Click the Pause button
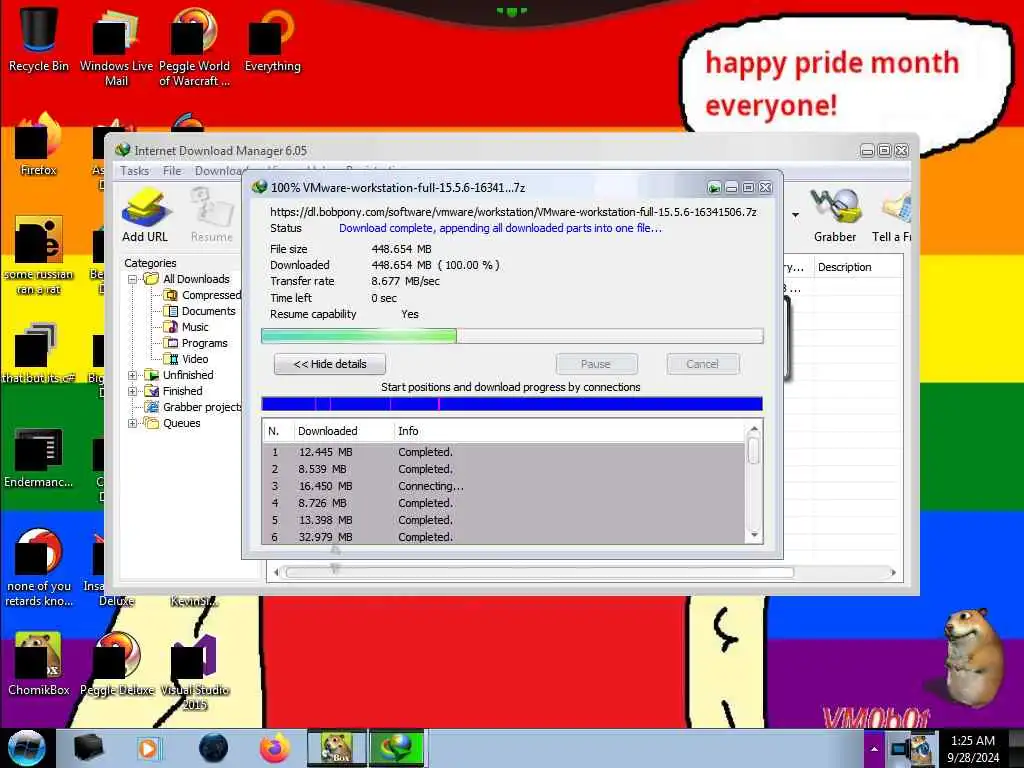This screenshot has height=768, width=1024. (596, 364)
